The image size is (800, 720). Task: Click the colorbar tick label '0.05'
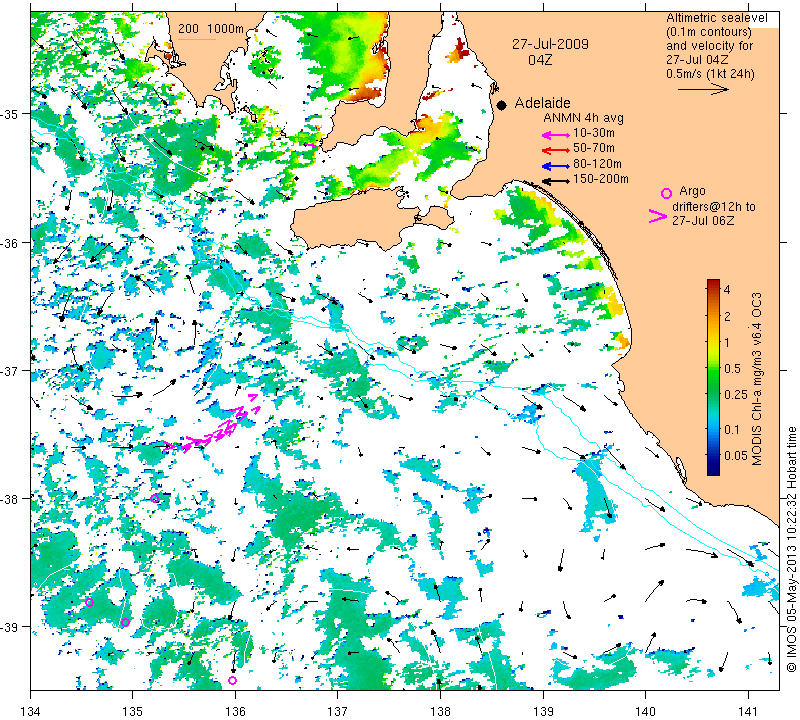(x=736, y=455)
